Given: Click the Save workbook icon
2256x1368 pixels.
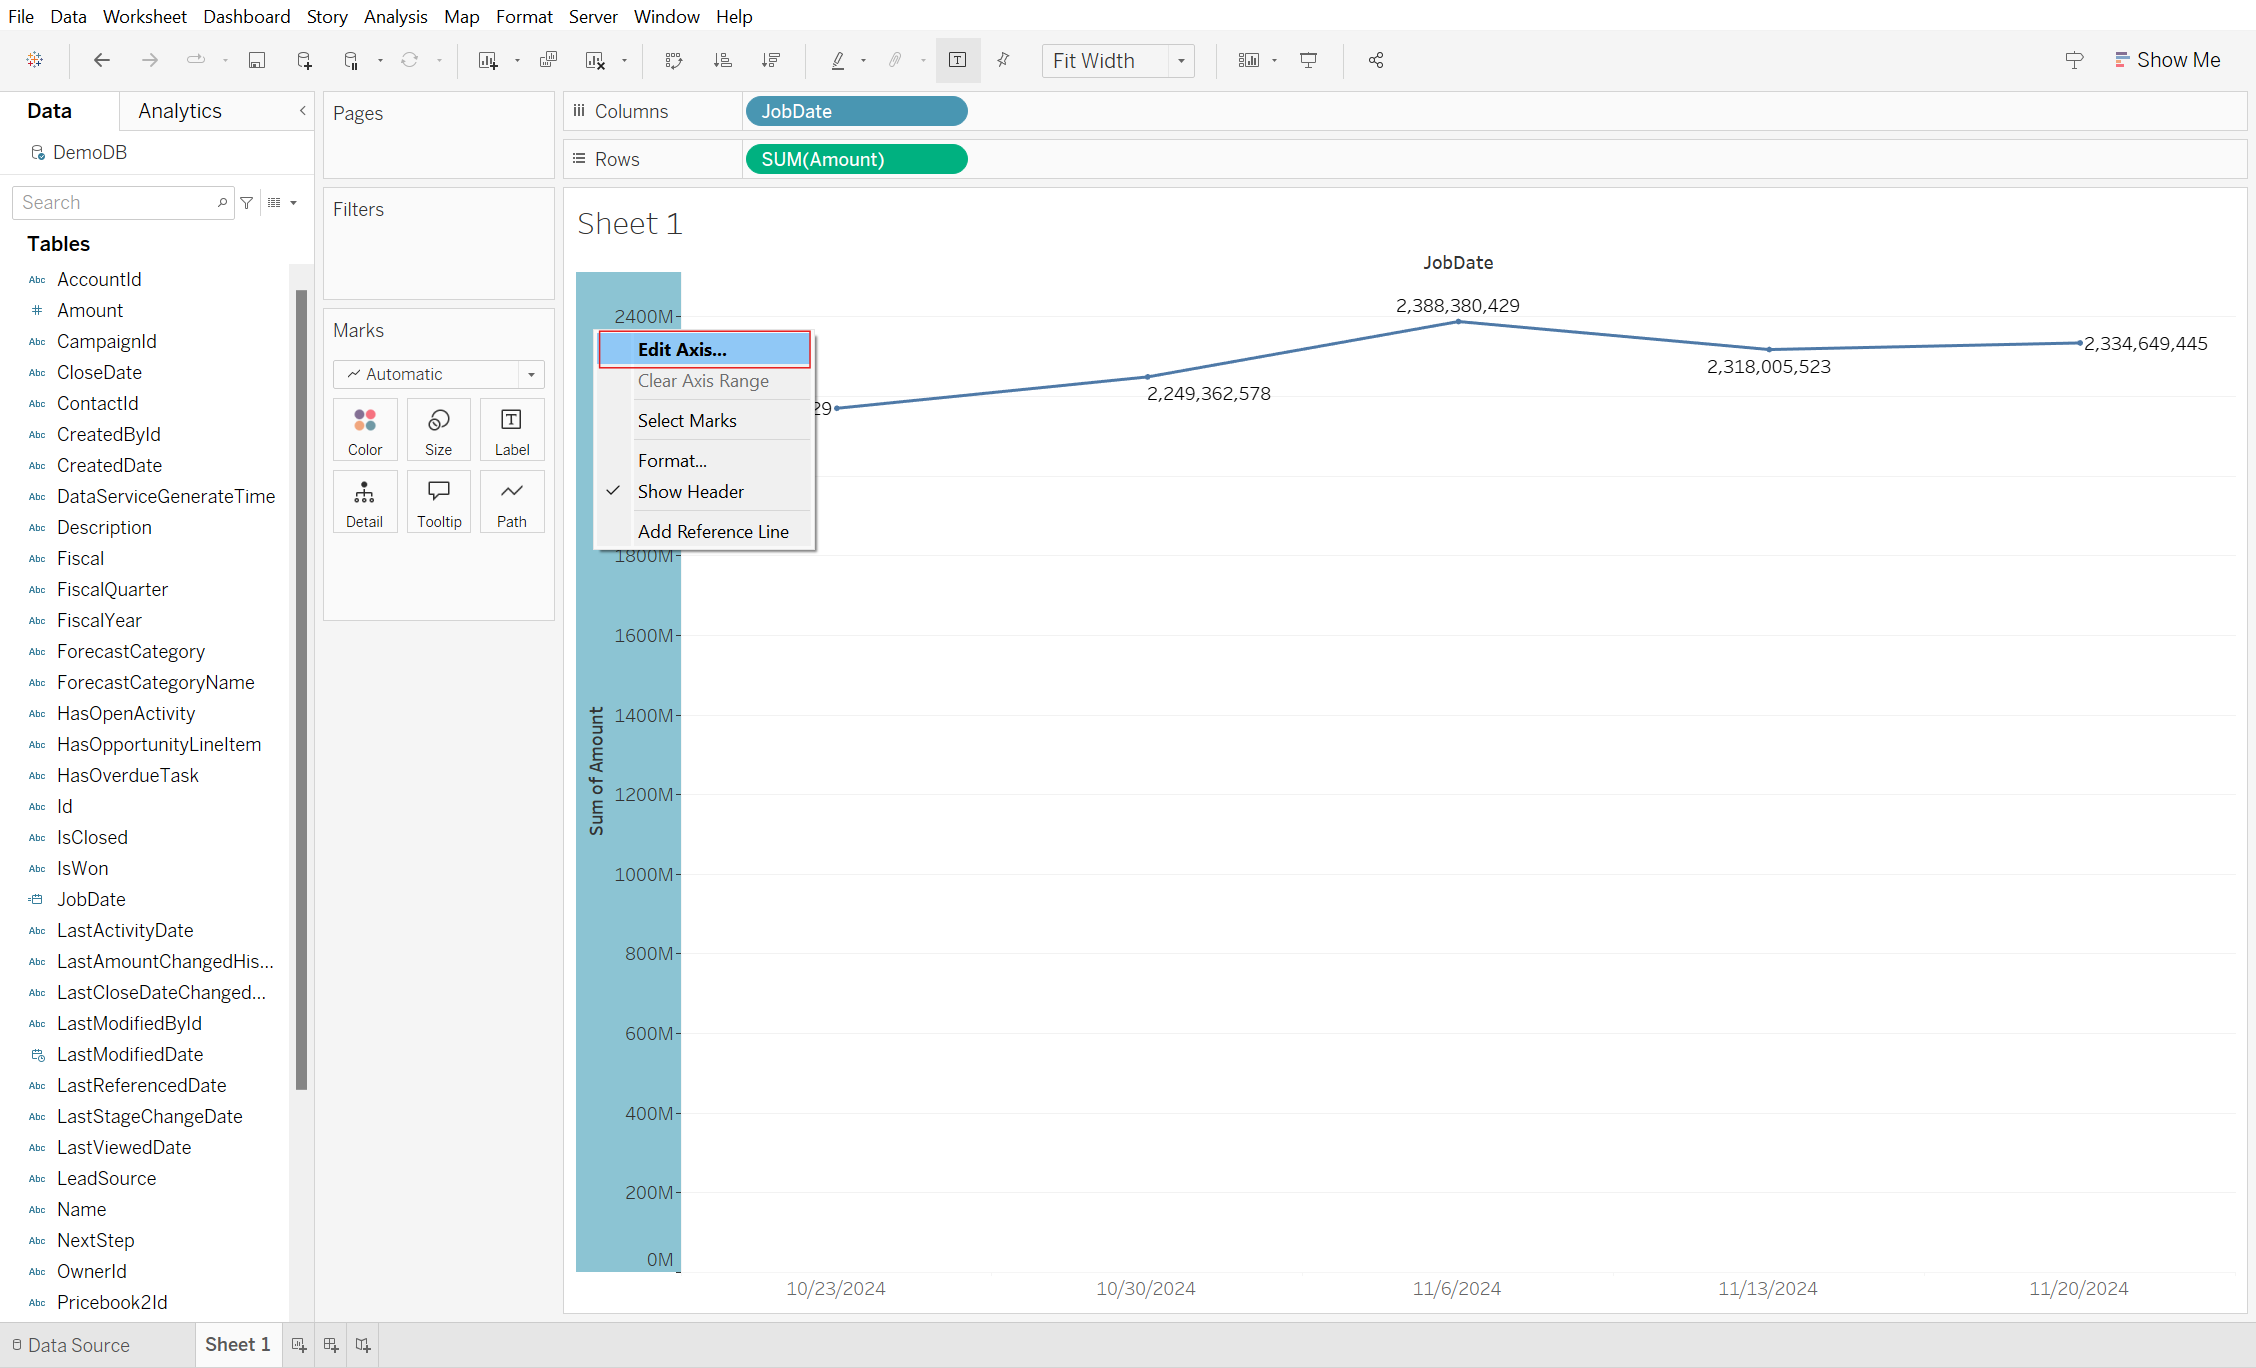Looking at the screenshot, I should point(257,60).
